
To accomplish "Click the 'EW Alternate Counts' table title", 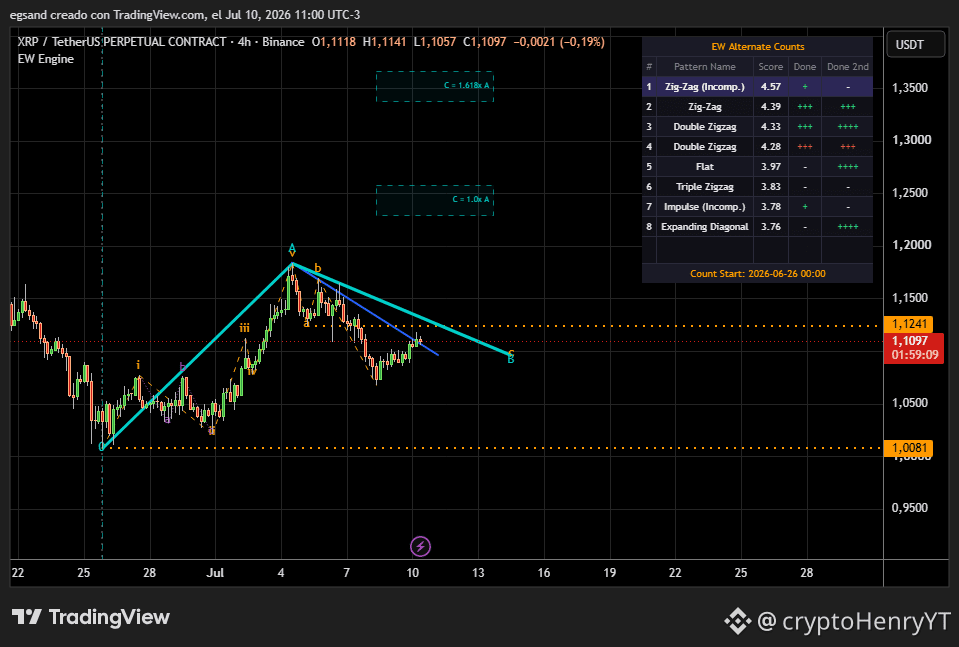I will [x=758, y=46].
